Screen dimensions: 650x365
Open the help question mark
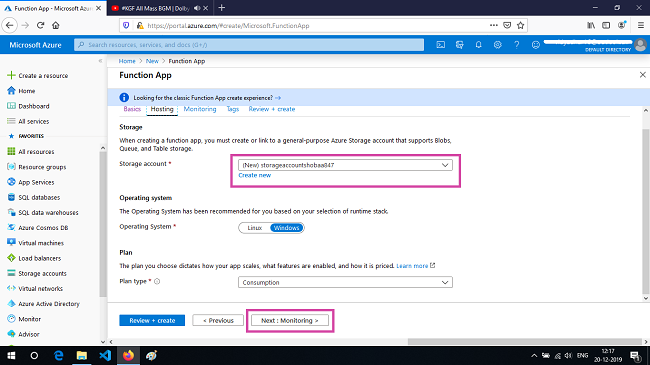[517, 45]
